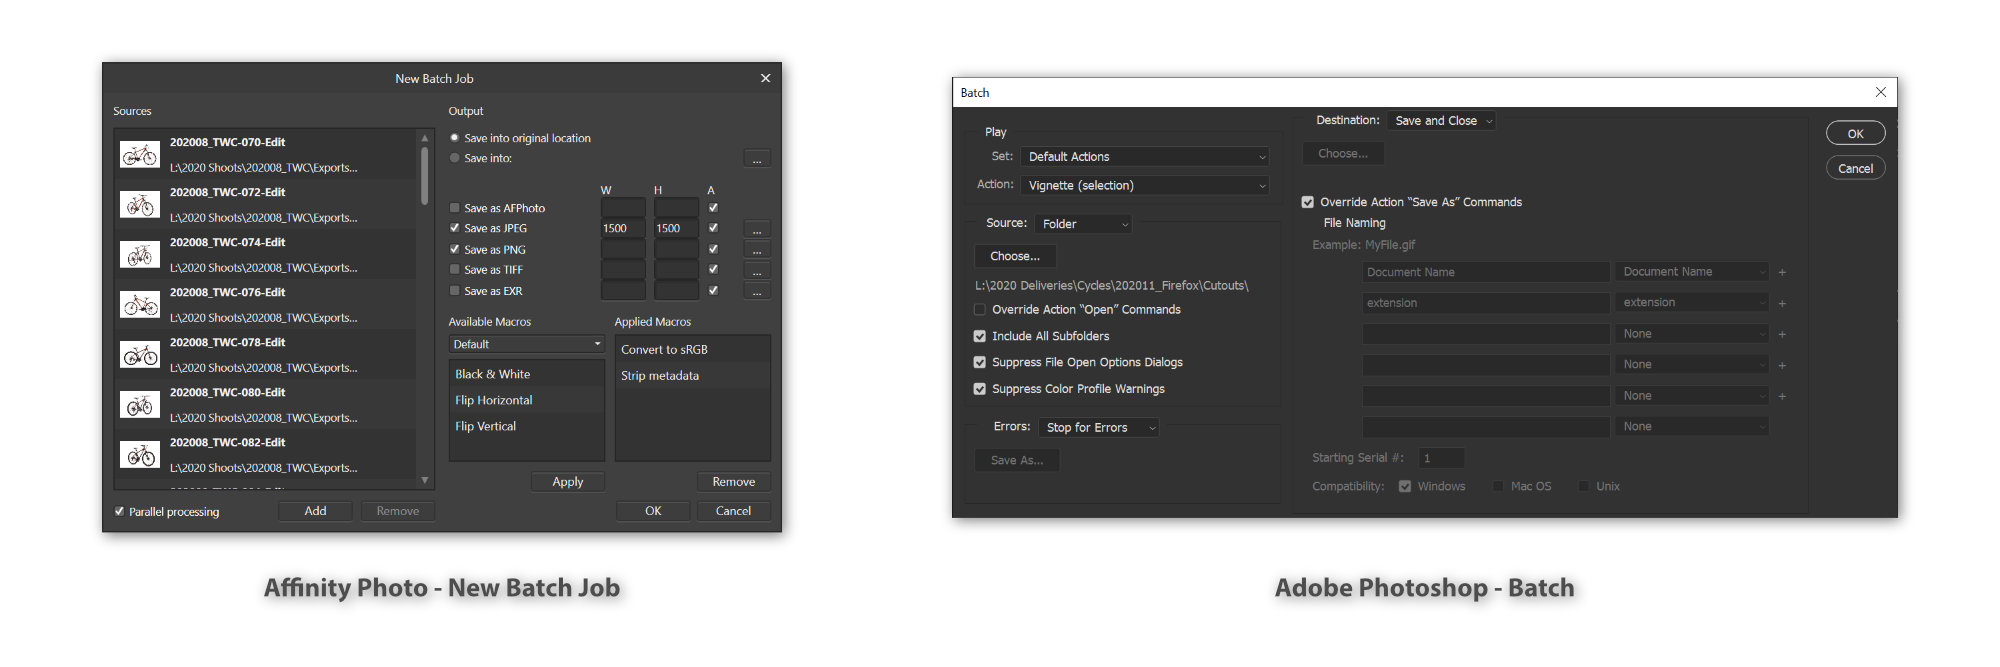Open the Errors dropdown, Stop for Errors

(x=1099, y=427)
